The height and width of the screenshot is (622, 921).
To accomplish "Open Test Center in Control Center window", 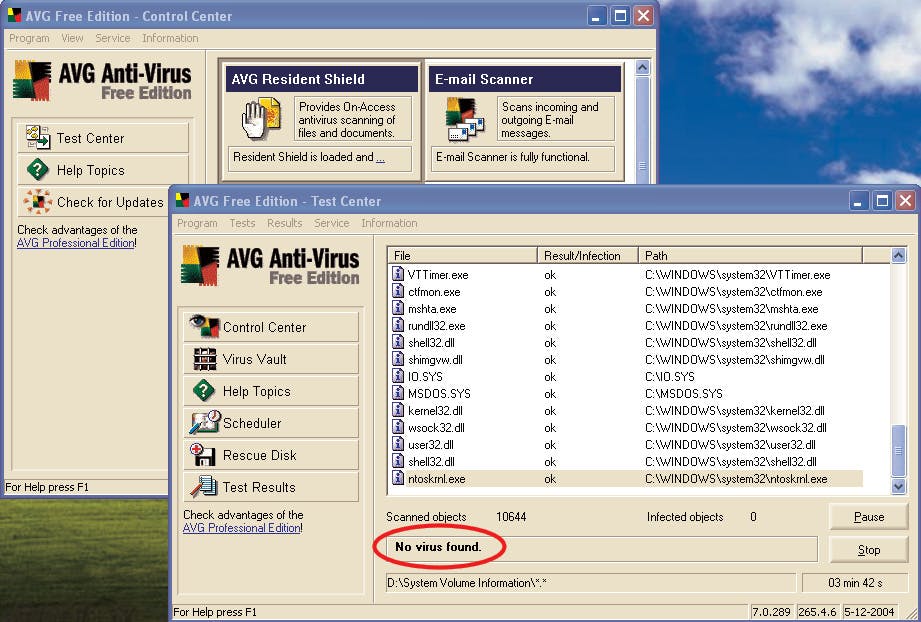I will 103,138.
